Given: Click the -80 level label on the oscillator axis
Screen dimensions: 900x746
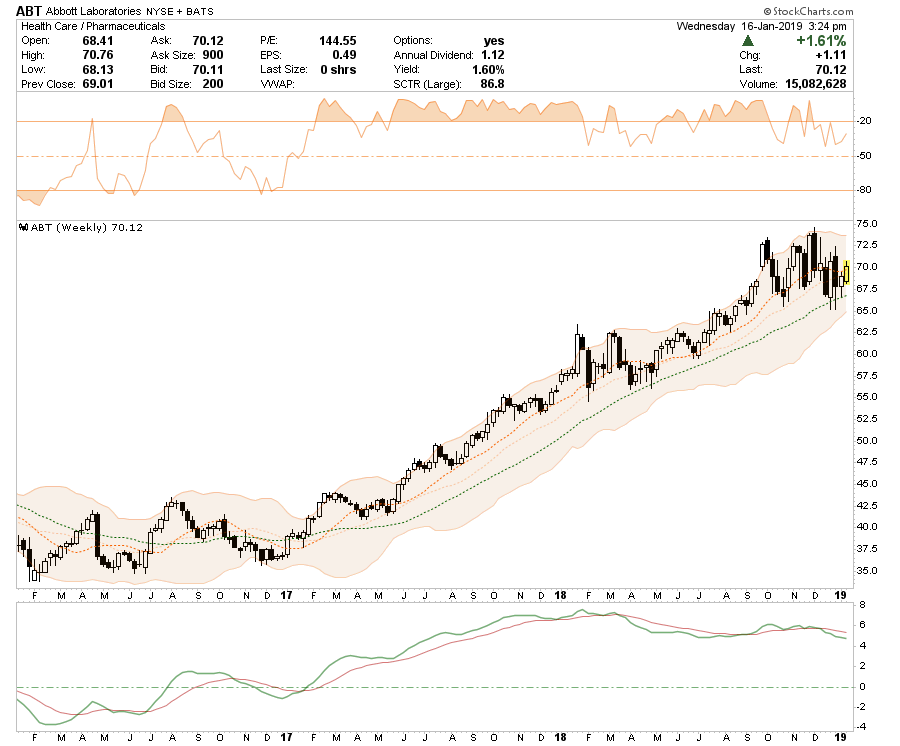Looking at the screenshot, I should [864, 190].
